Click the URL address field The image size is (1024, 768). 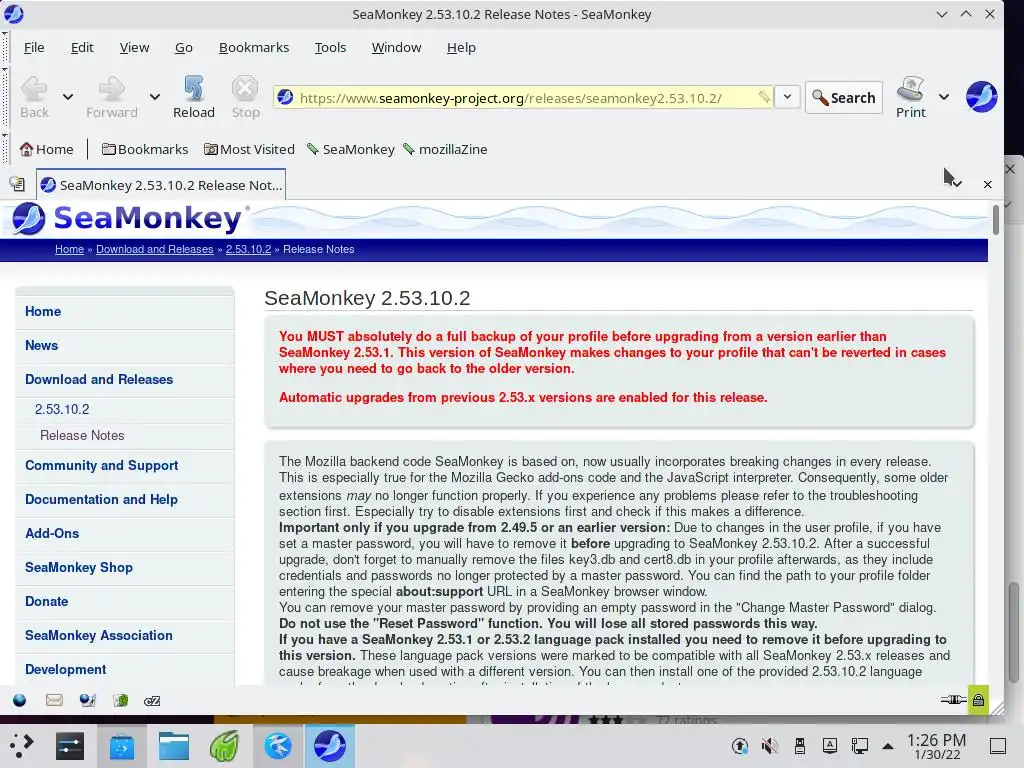pyautogui.click(x=522, y=98)
